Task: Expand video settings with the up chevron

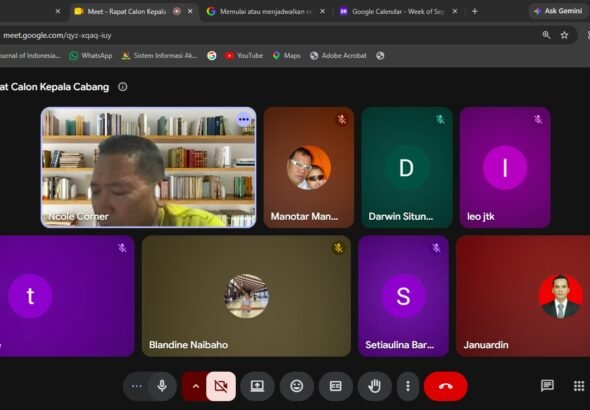Action: pos(195,386)
